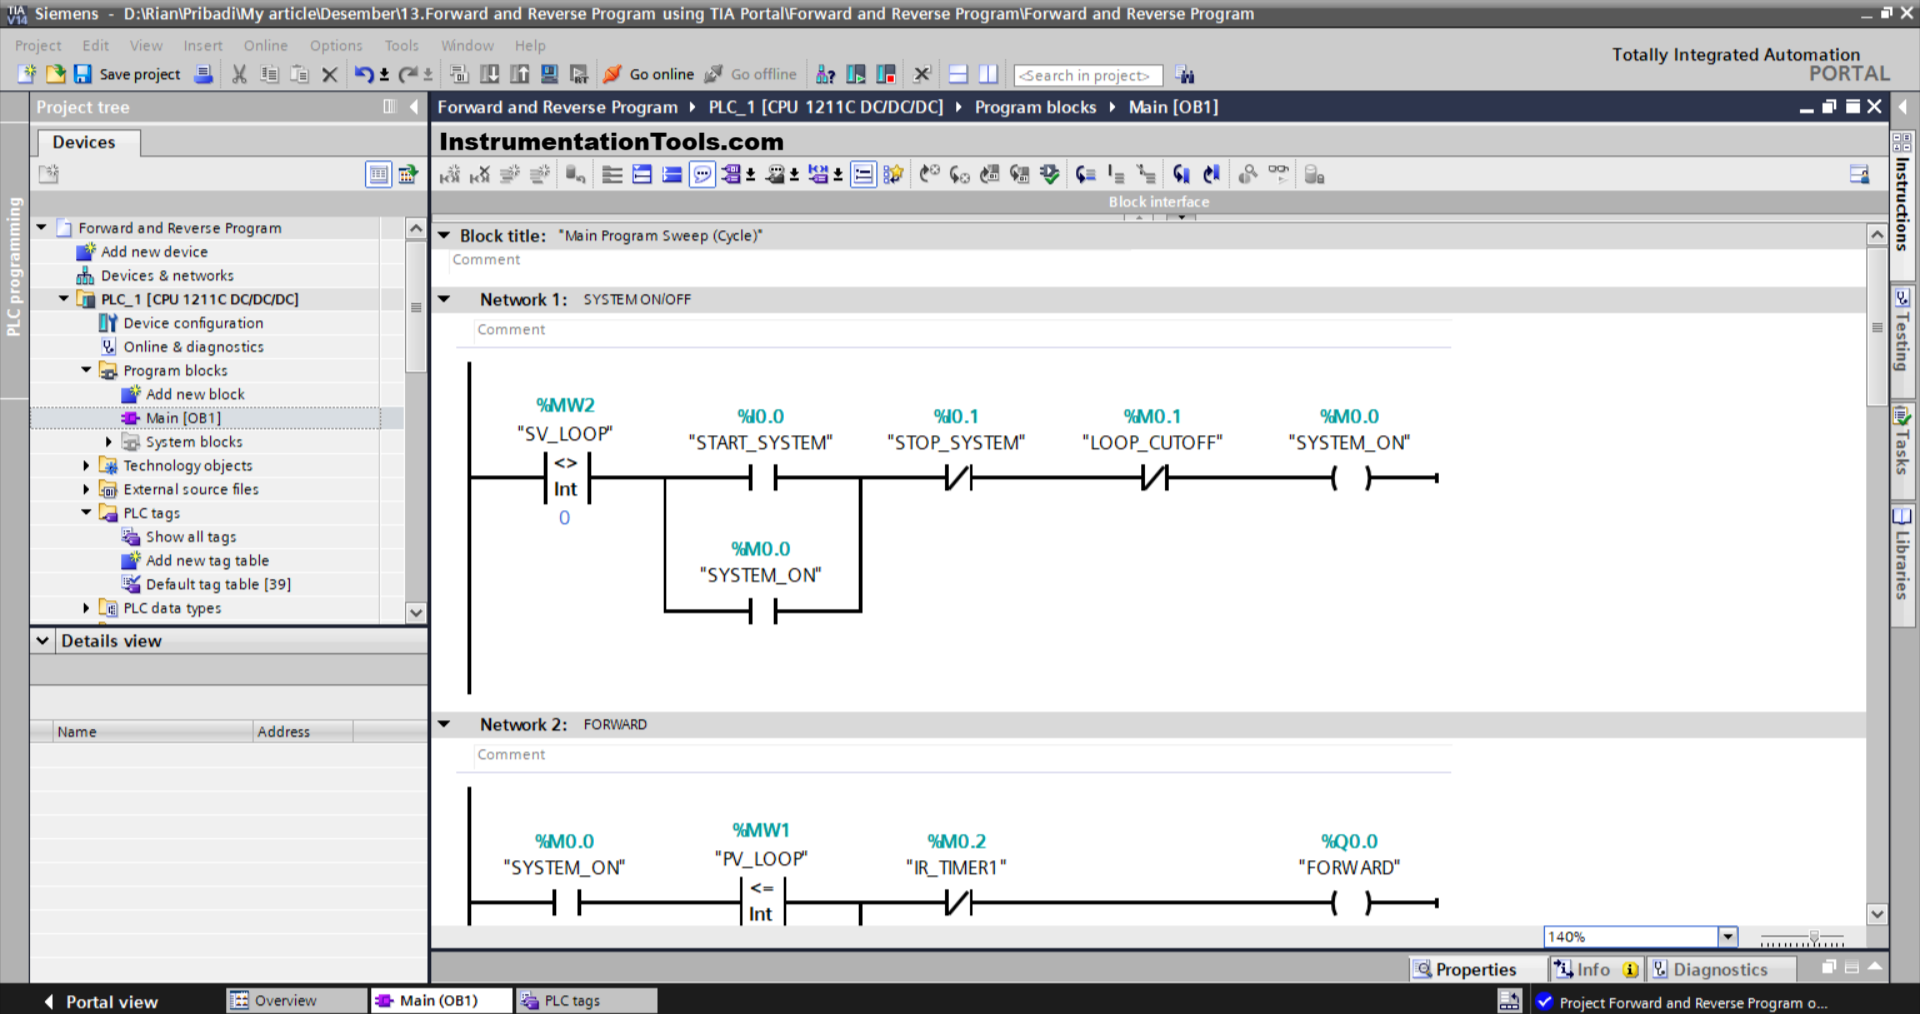Open Default tag table [39]

[x=218, y=585]
